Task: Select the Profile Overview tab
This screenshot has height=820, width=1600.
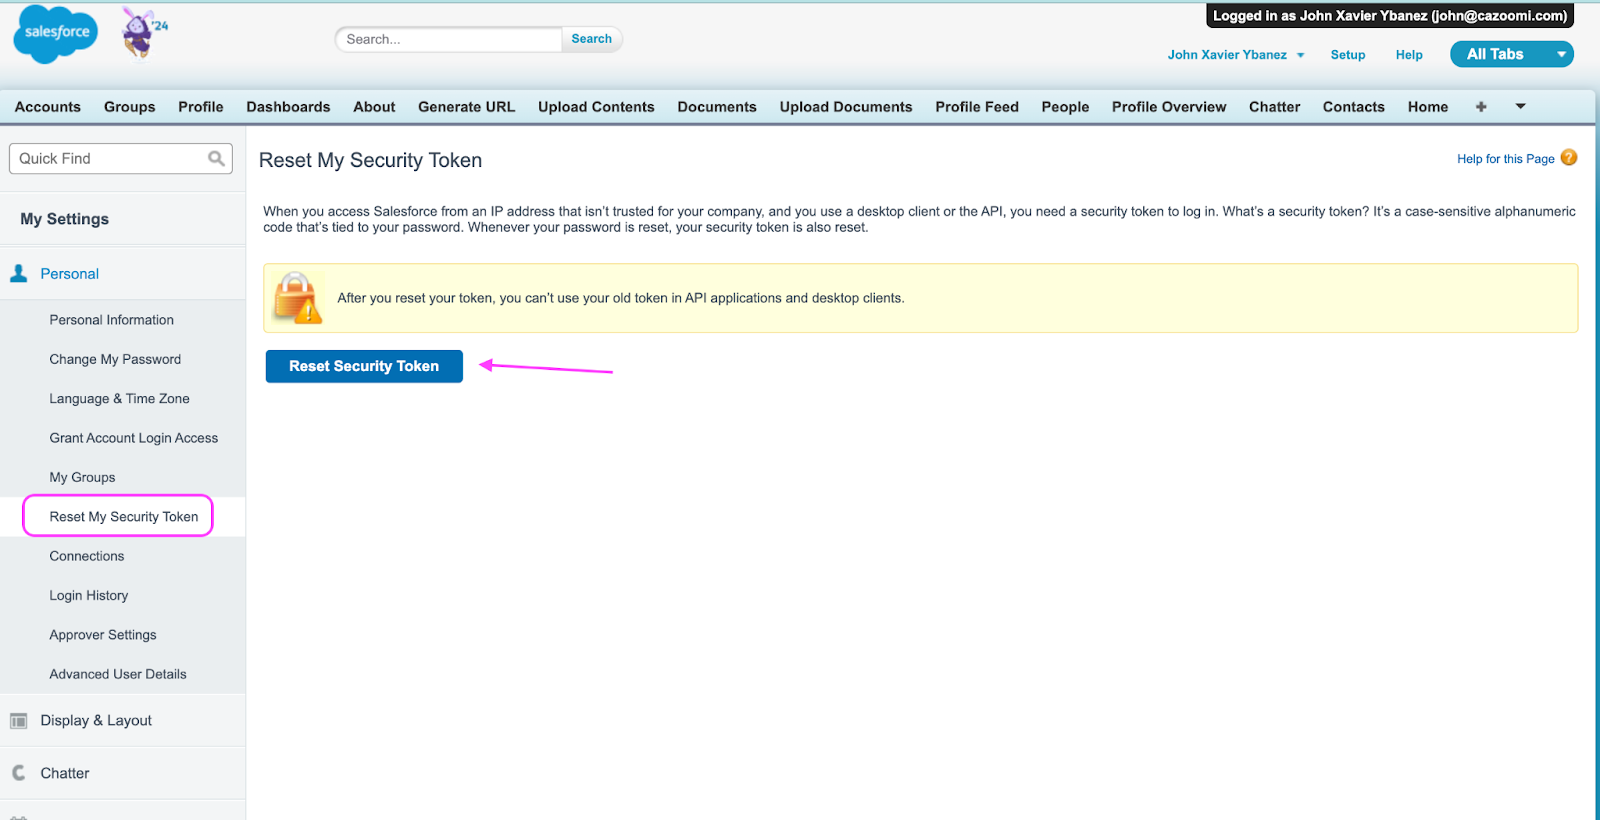Action: pyautogui.click(x=1169, y=107)
